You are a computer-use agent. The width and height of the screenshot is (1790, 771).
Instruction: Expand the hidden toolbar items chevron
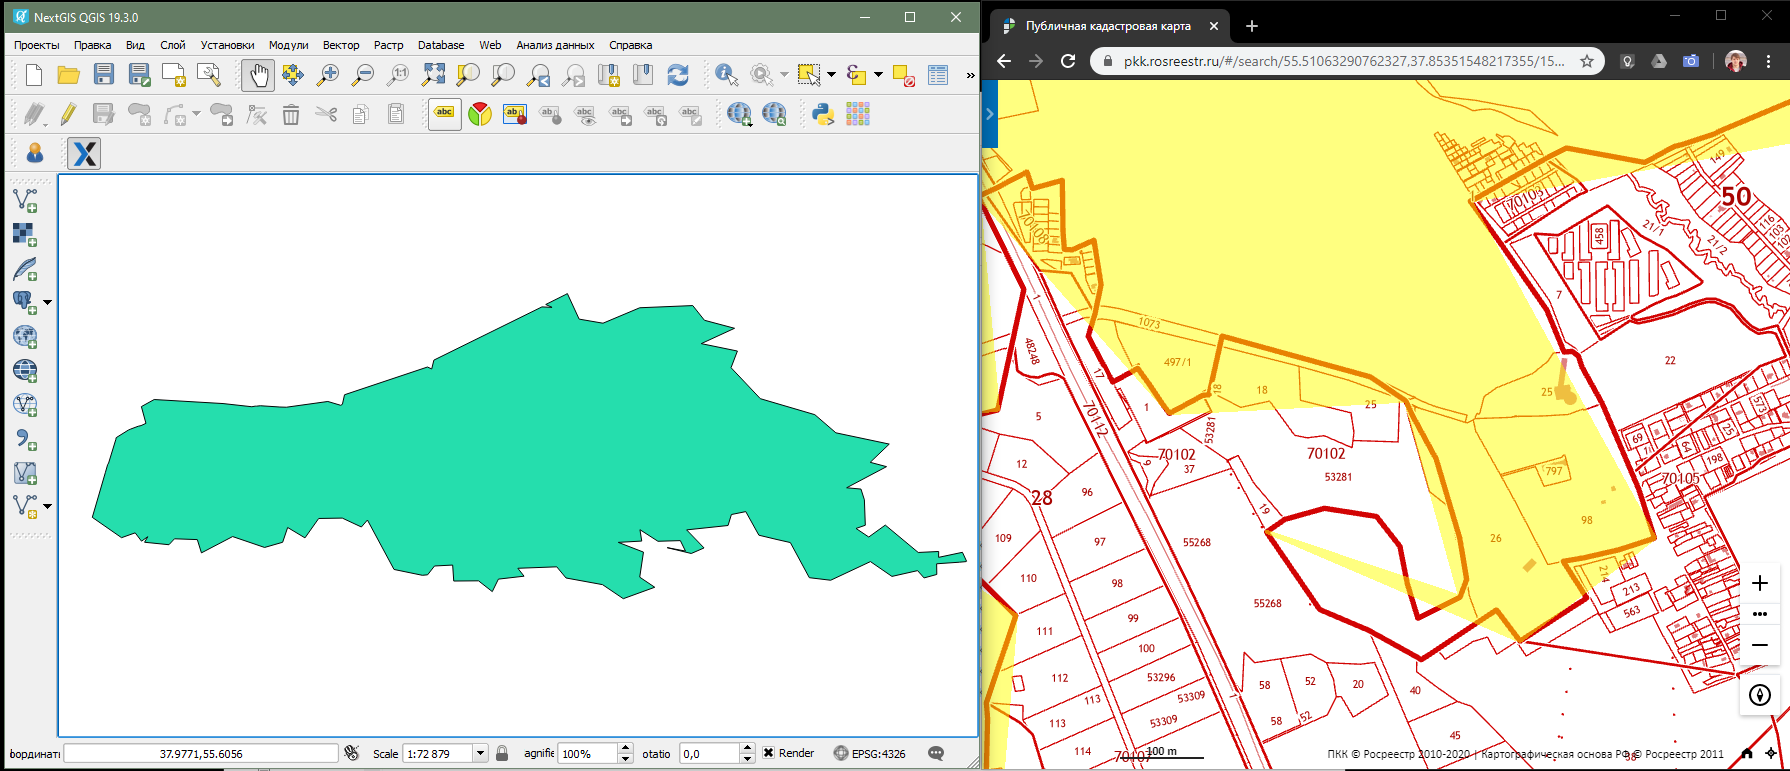[969, 75]
